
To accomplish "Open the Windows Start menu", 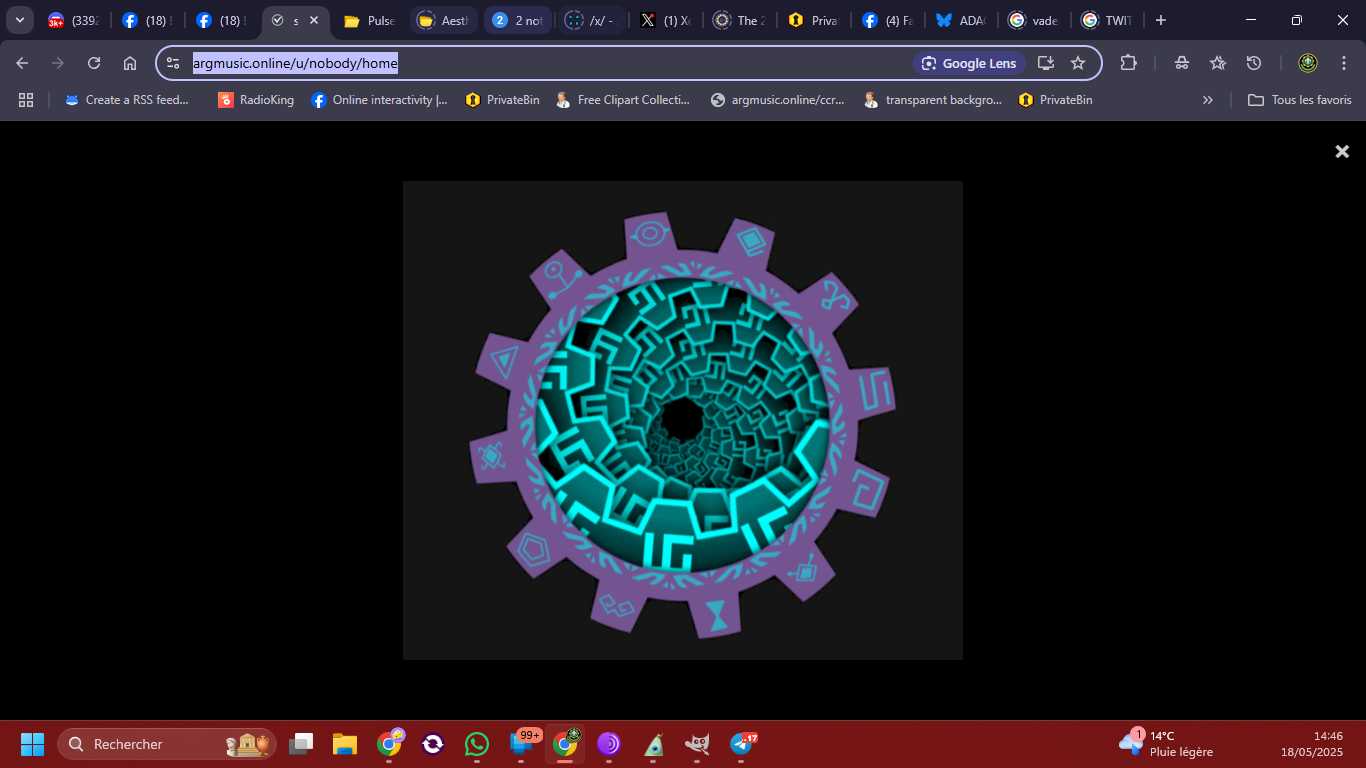I will click(x=32, y=744).
